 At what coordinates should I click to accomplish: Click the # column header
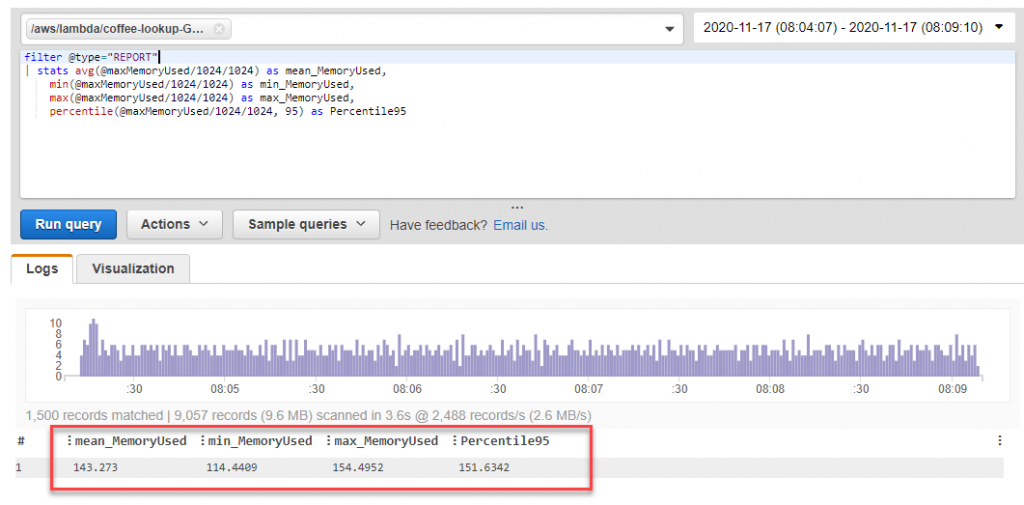(21, 441)
